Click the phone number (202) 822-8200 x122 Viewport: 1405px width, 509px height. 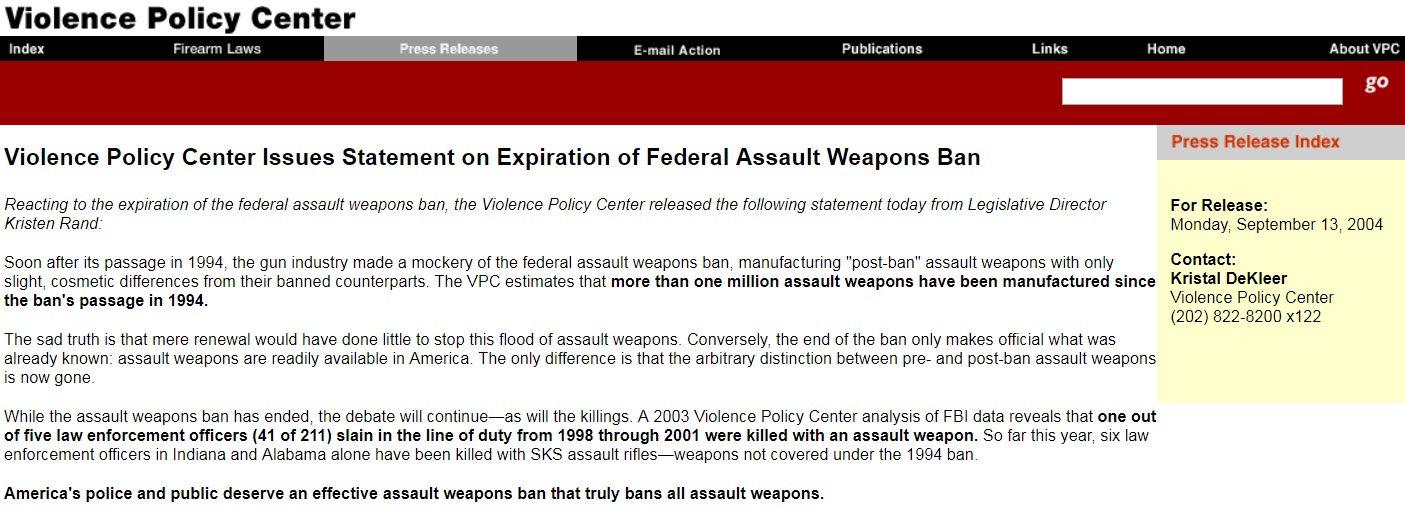1246,317
